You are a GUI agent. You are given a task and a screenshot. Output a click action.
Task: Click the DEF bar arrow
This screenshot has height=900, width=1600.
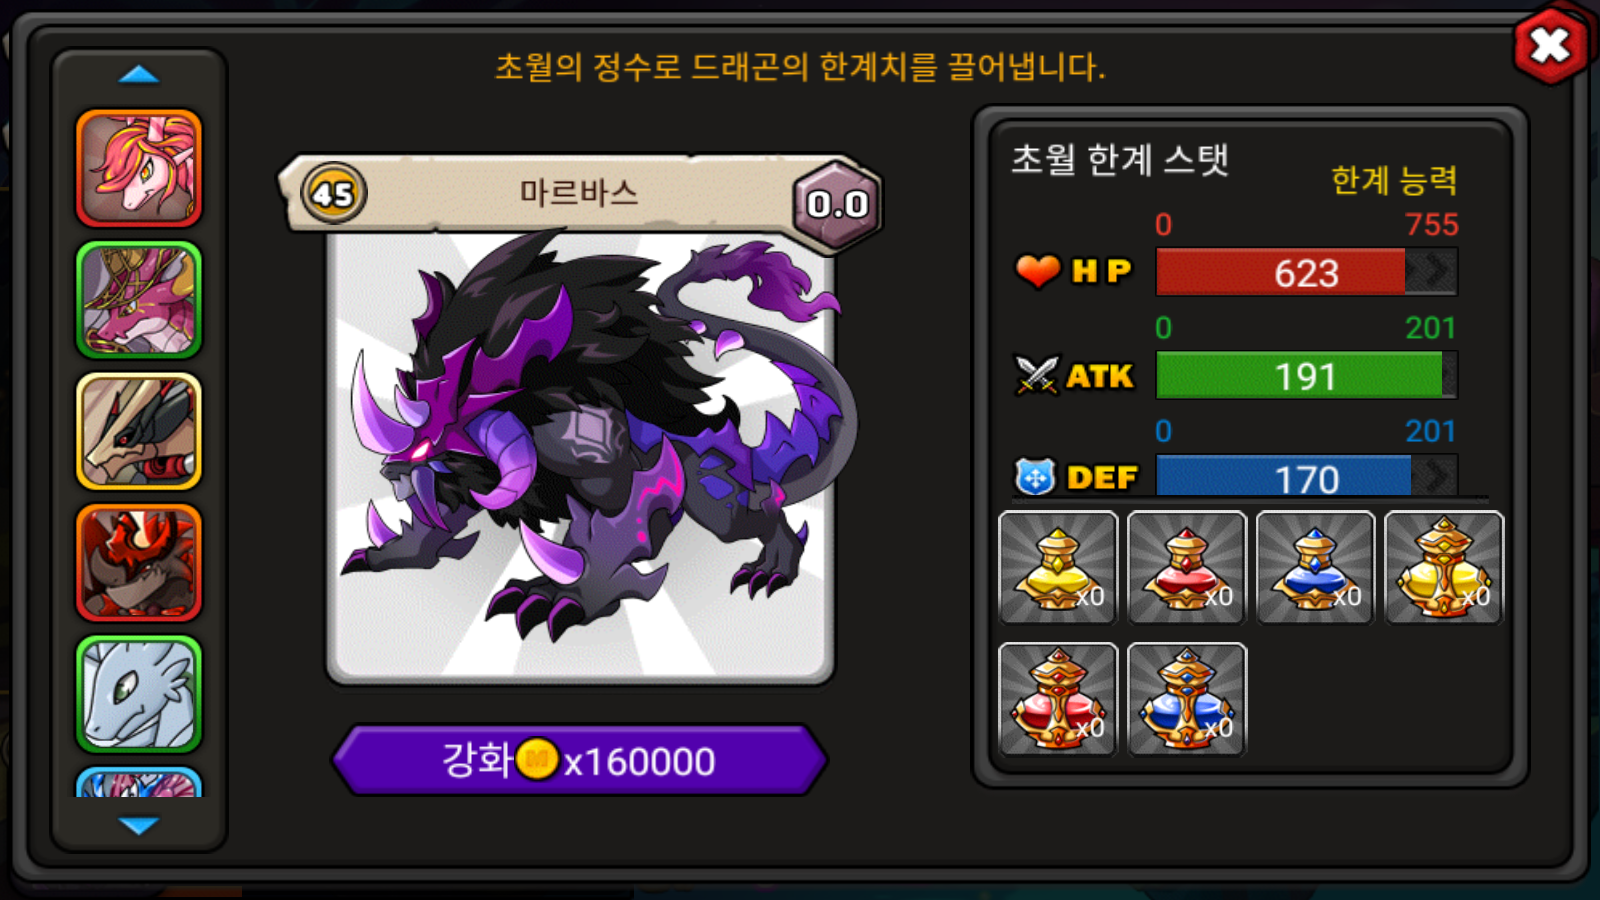click(x=1434, y=476)
